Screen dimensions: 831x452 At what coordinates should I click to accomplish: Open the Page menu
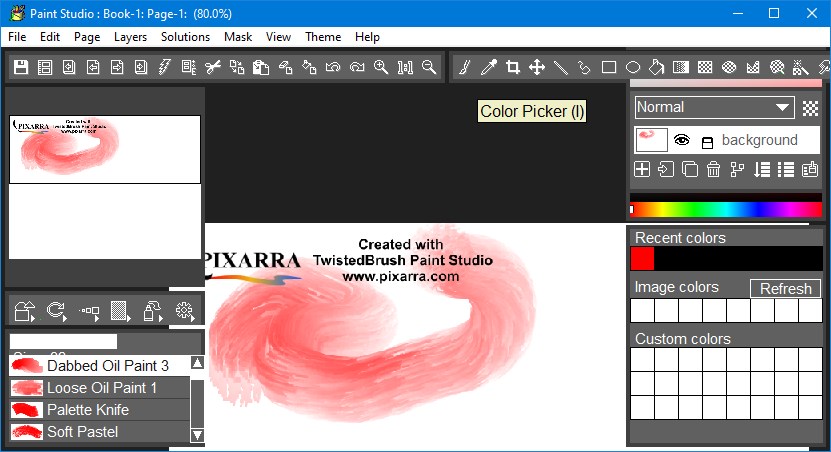click(x=87, y=37)
